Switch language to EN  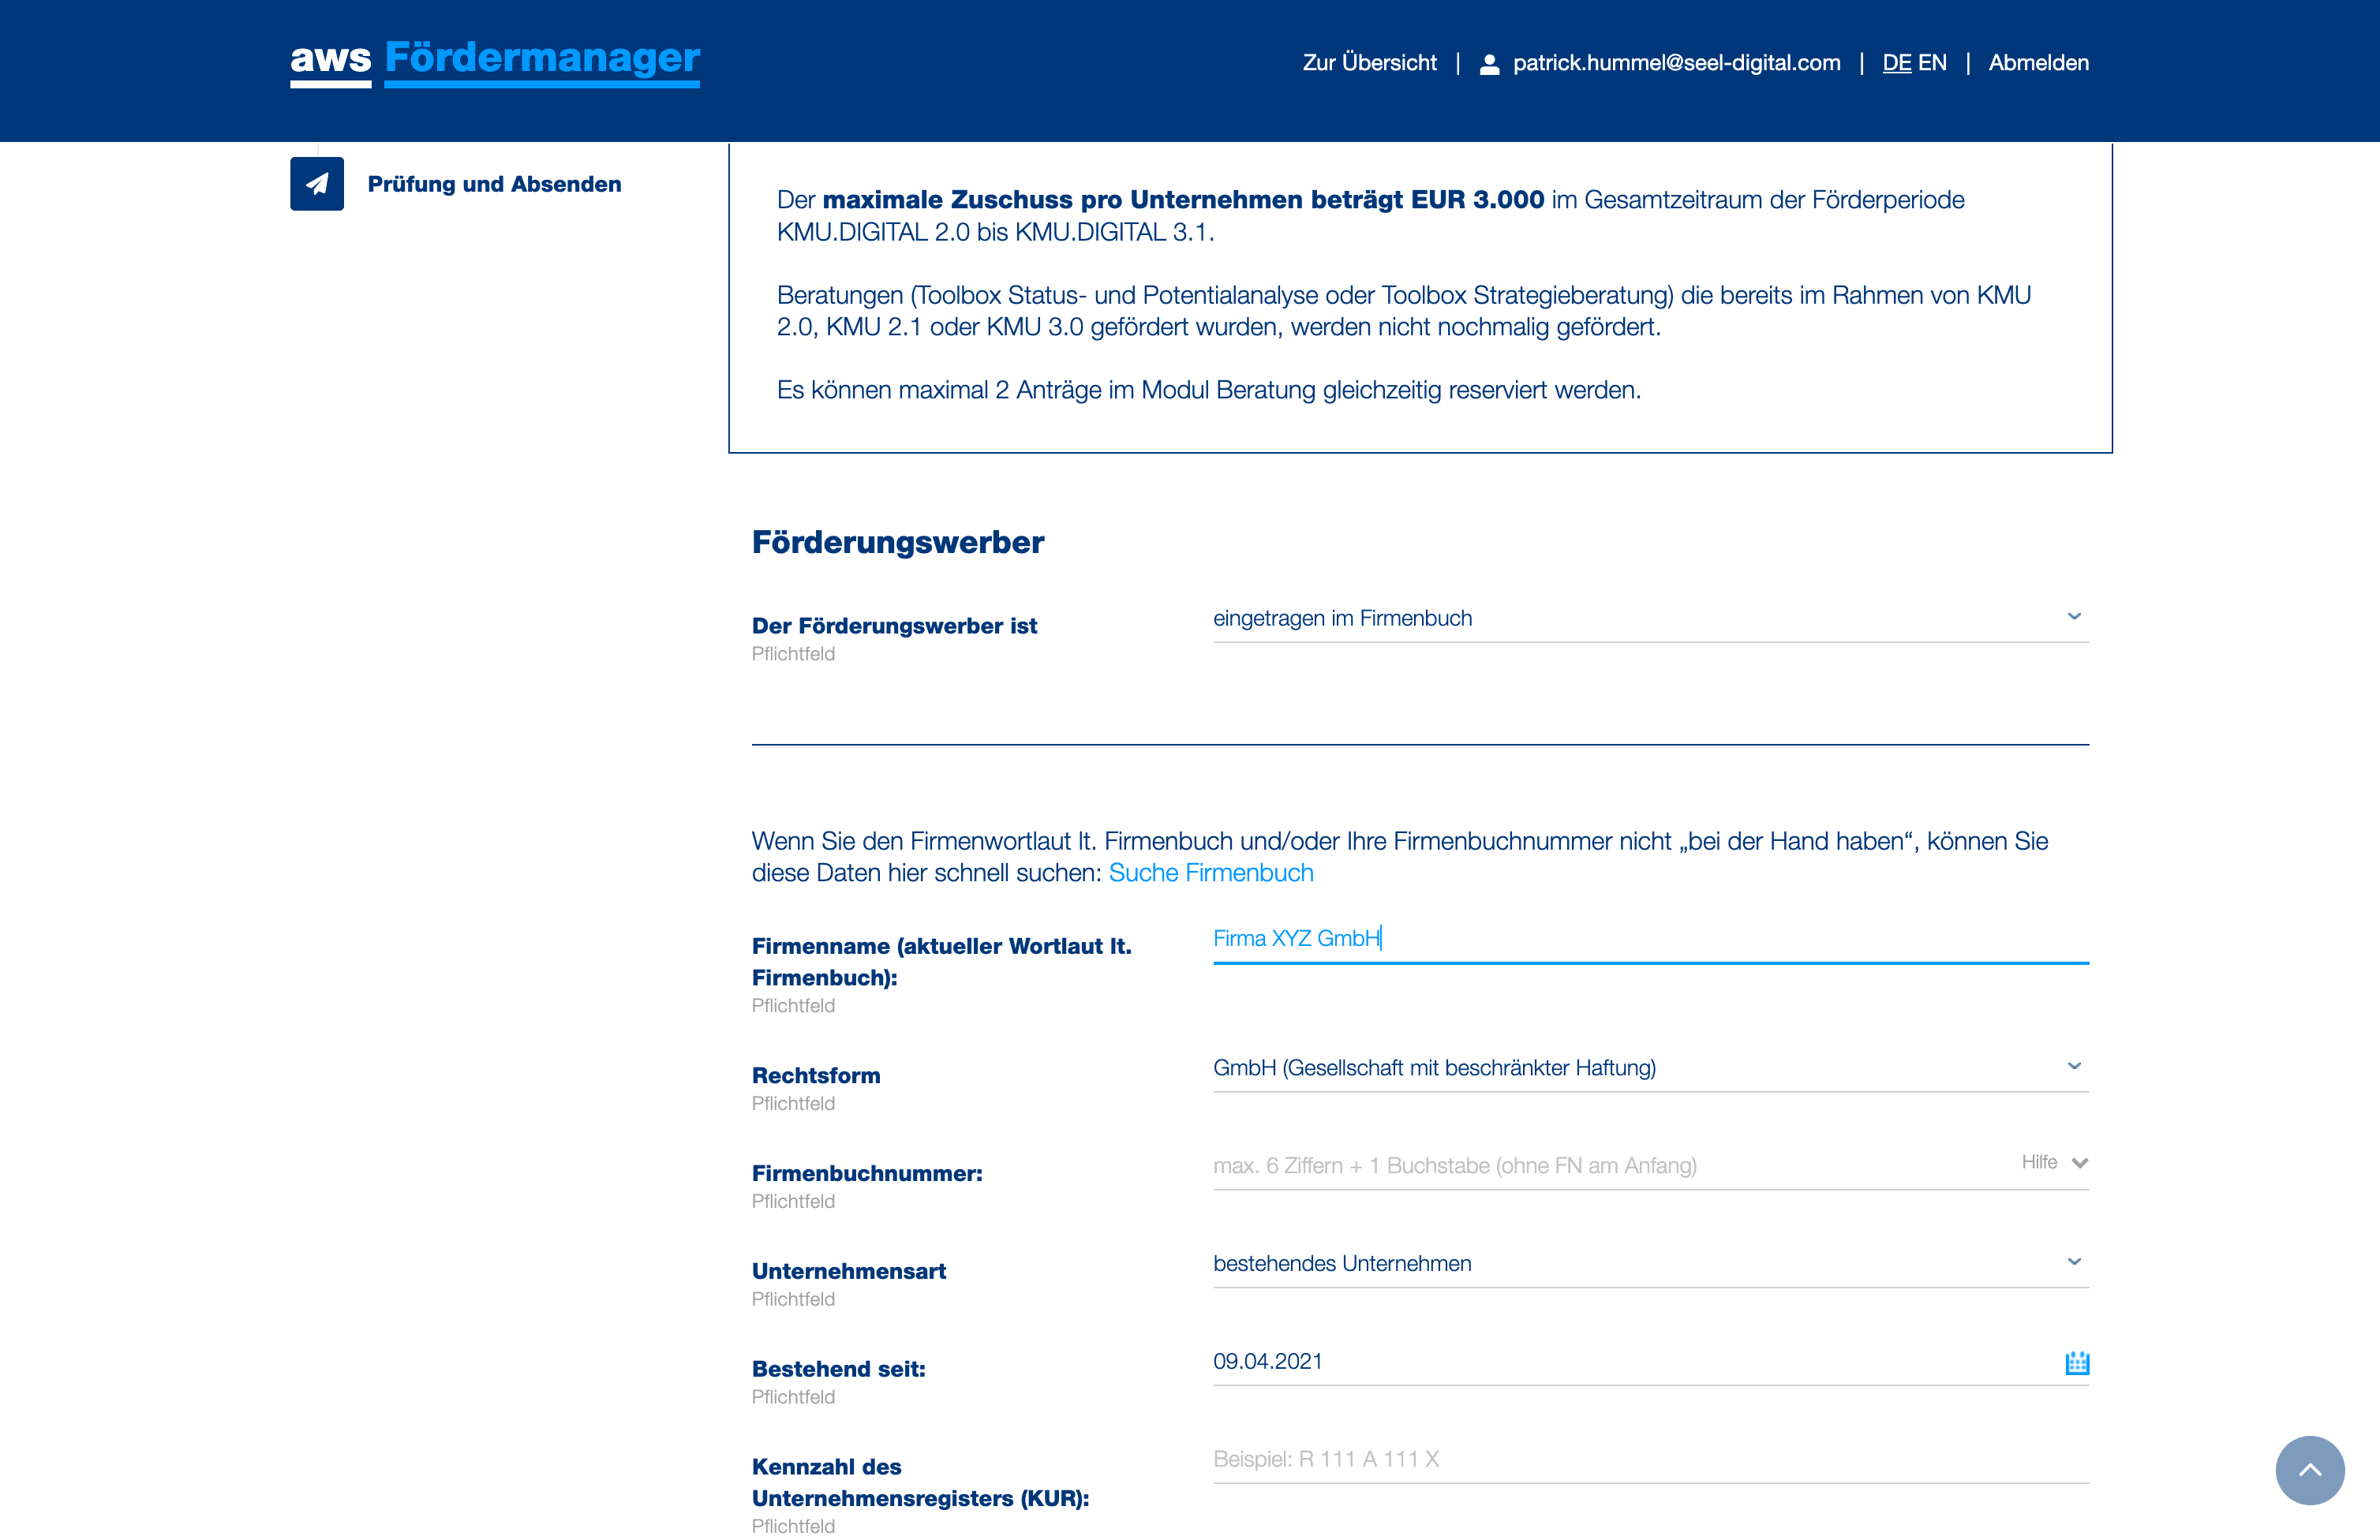[x=1932, y=63]
